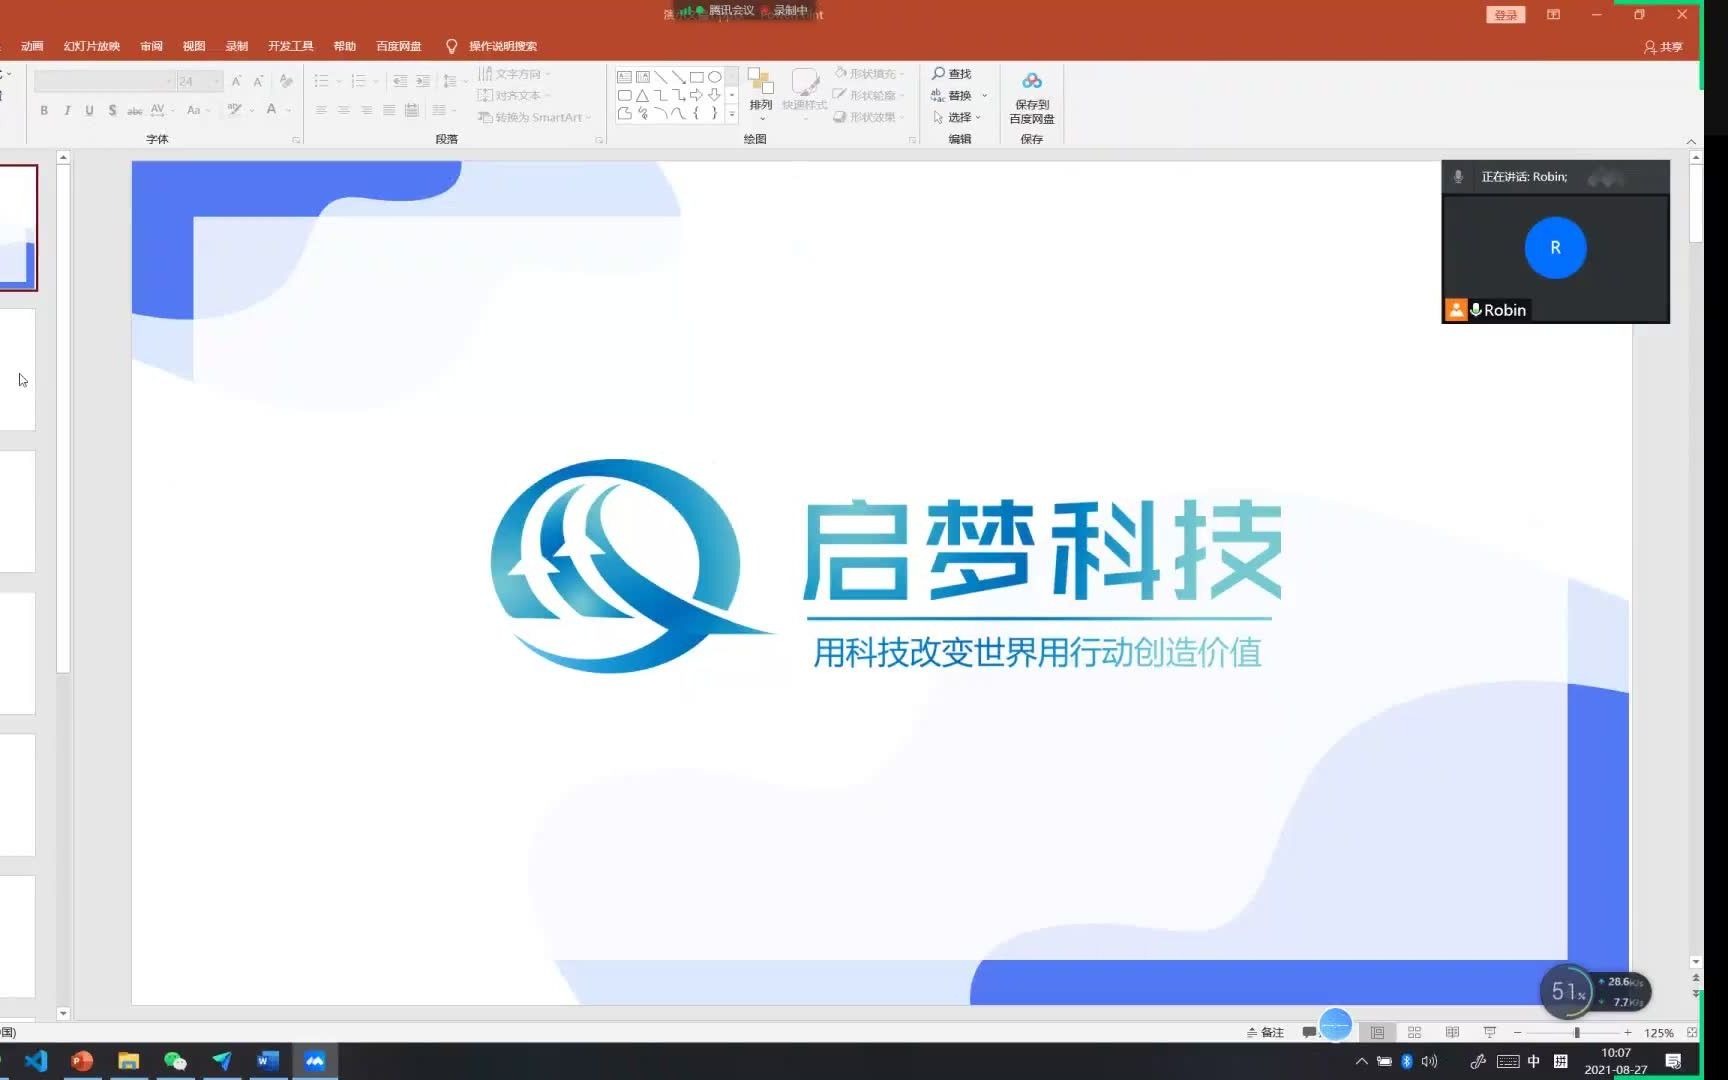Click Robin's avatar in meeting window

[x=1555, y=247]
